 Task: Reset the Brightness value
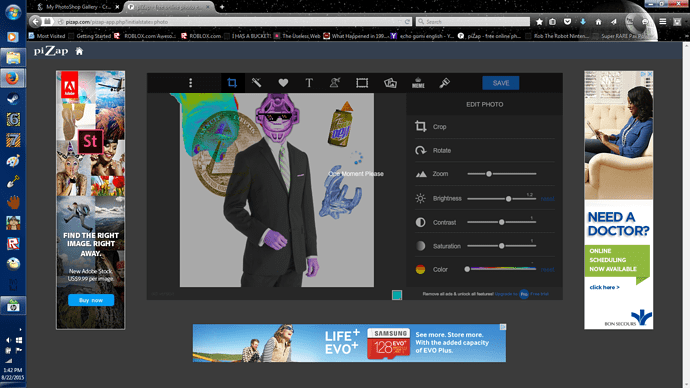click(x=547, y=199)
